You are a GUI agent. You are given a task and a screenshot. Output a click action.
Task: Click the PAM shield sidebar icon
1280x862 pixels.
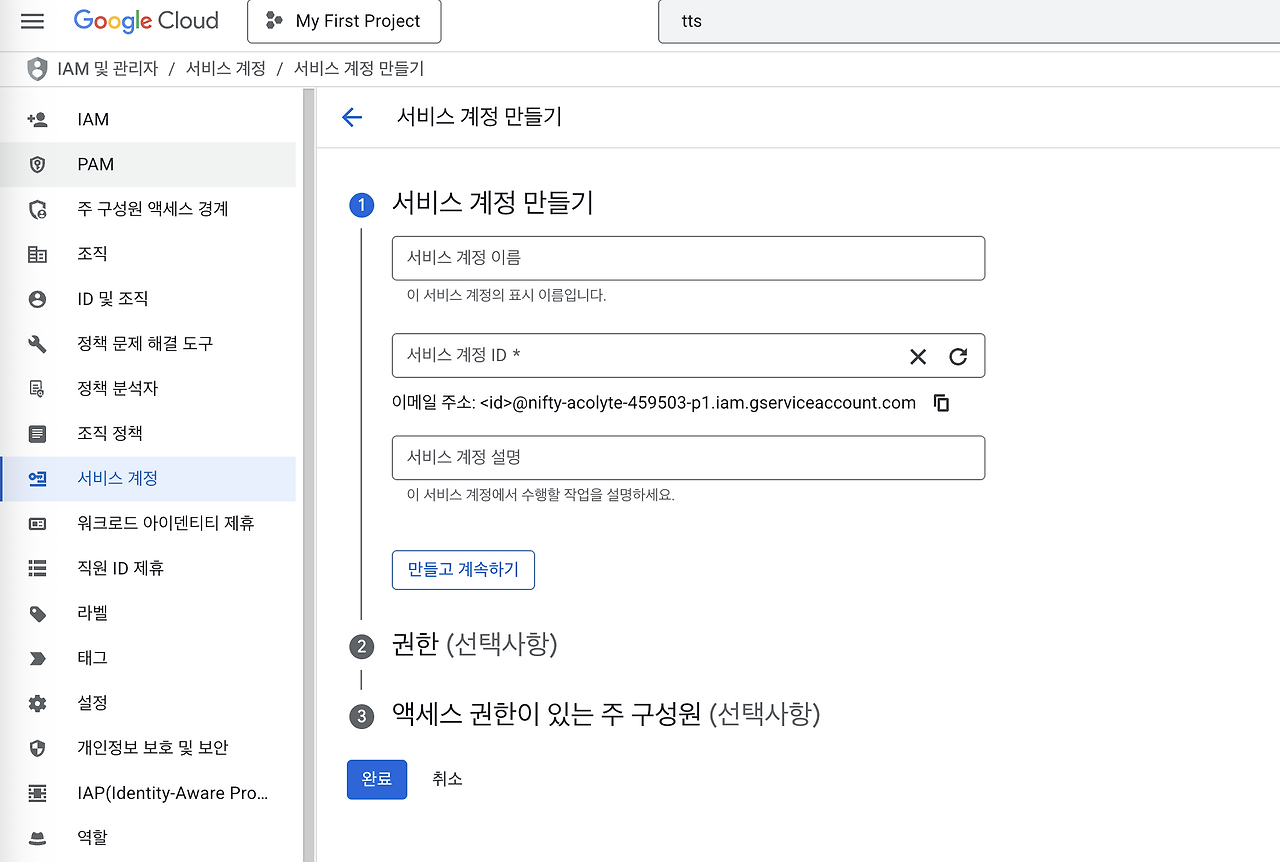pos(38,165)
